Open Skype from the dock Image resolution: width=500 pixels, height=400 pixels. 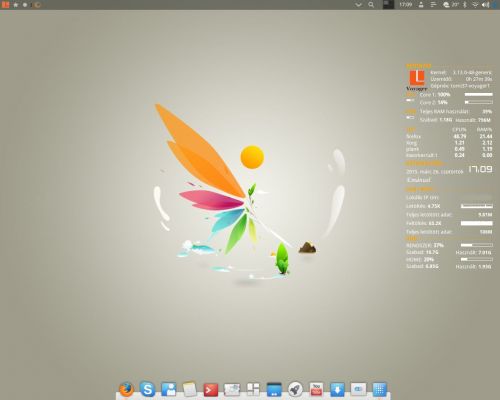(x=147, y=389)
